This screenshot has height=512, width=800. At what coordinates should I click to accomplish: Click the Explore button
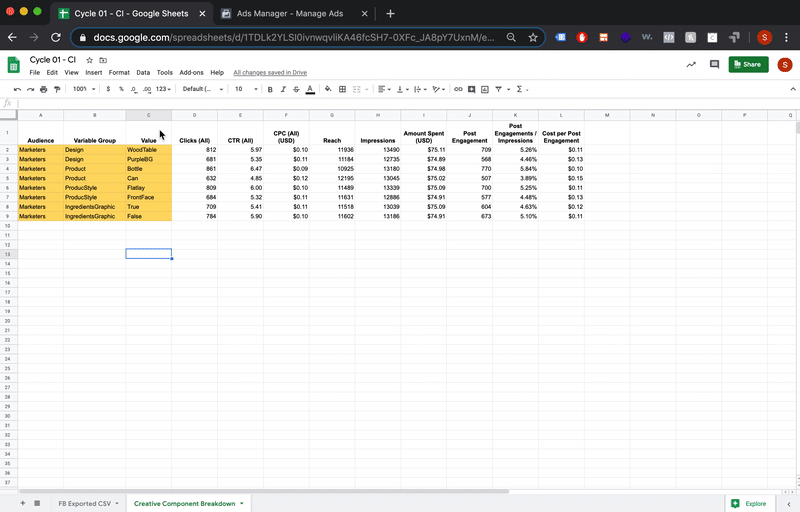[x=748, y=503]
